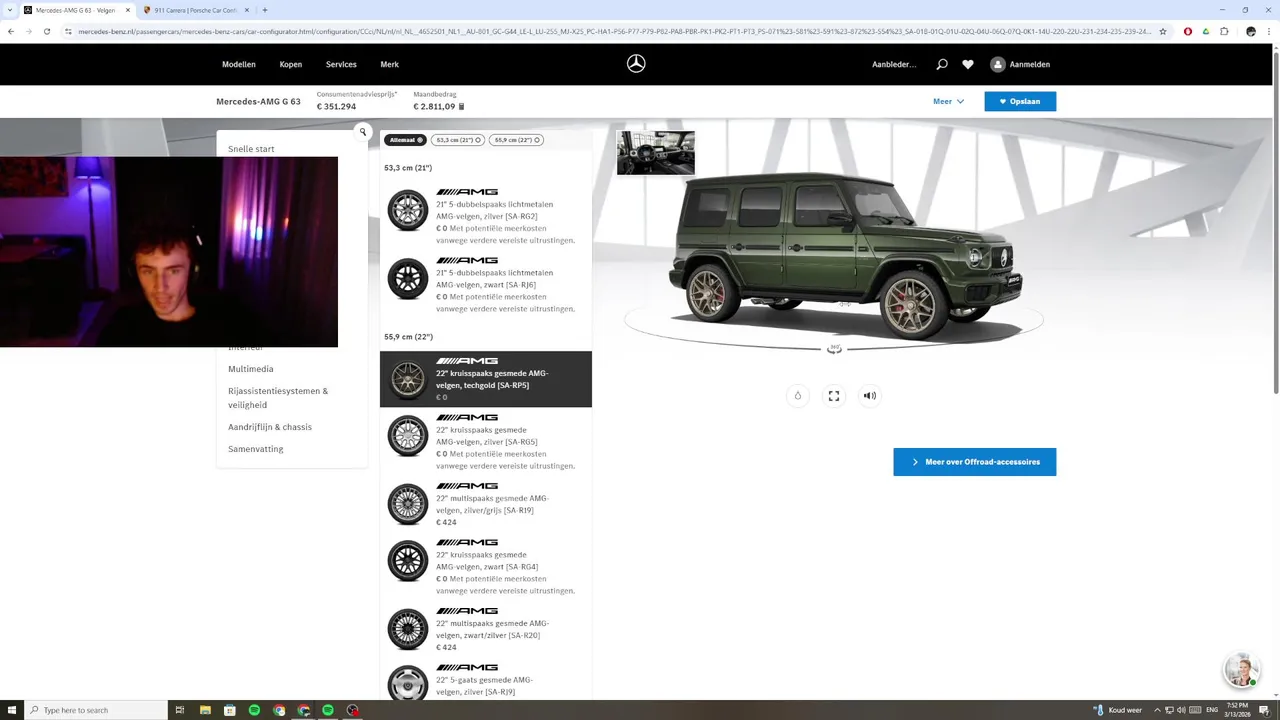The image size is (1280, 720).
Task: Open the chat assistant avatar
Action: coord(1241,671)
